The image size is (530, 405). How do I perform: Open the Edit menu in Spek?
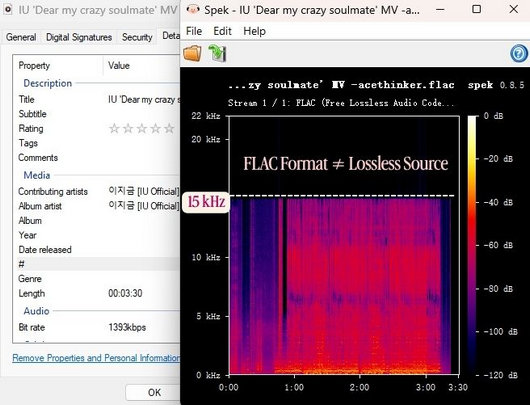(x=222, y=31)
